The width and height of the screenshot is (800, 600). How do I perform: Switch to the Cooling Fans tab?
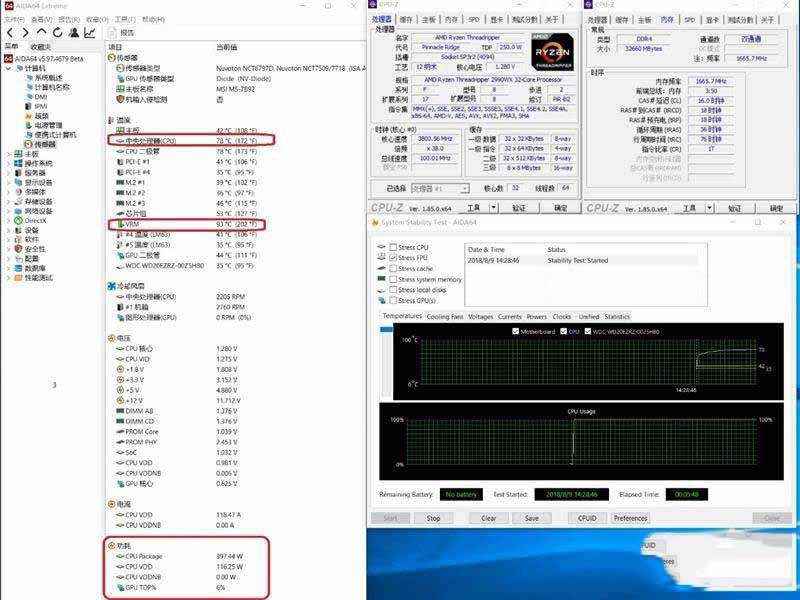446,317
